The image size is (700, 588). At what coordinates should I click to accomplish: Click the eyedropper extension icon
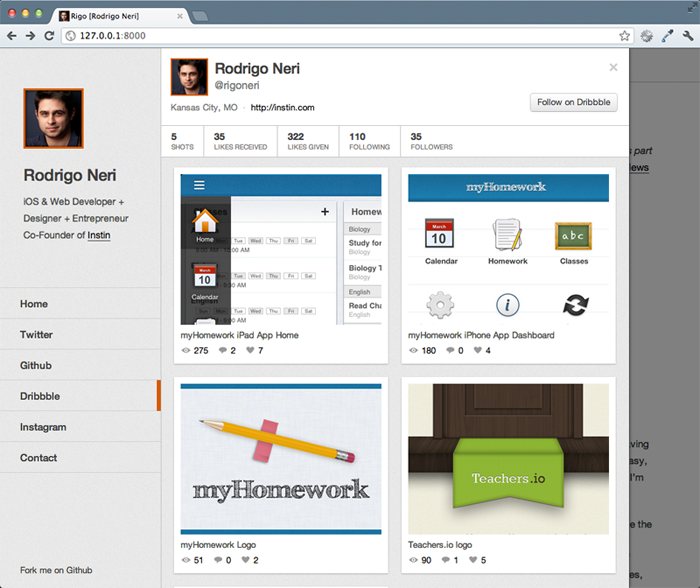click(667, 36)
